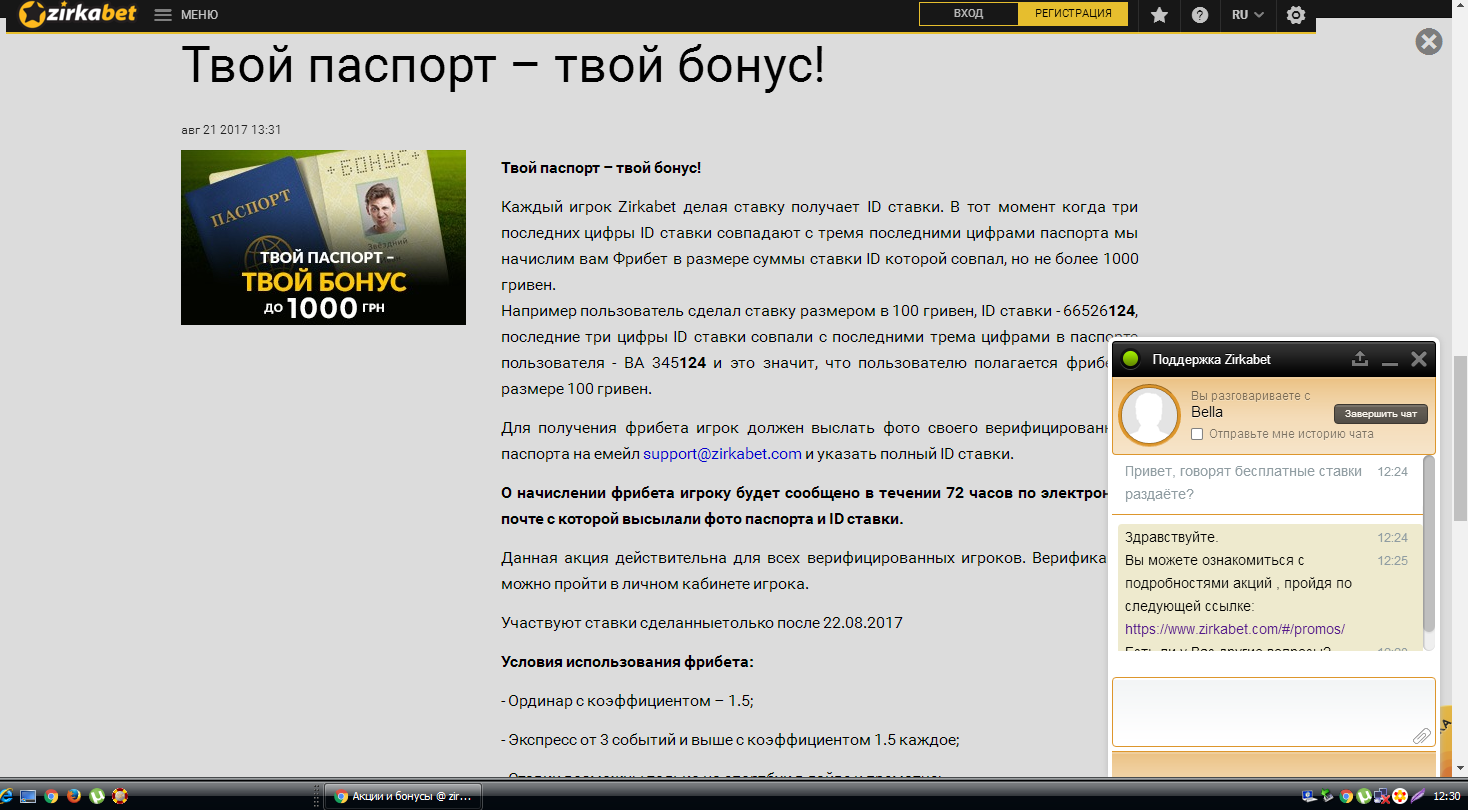Viewport: 1468px width, 810px height.
Task: Click the Zirkabet logo
Action: (77, 14)
